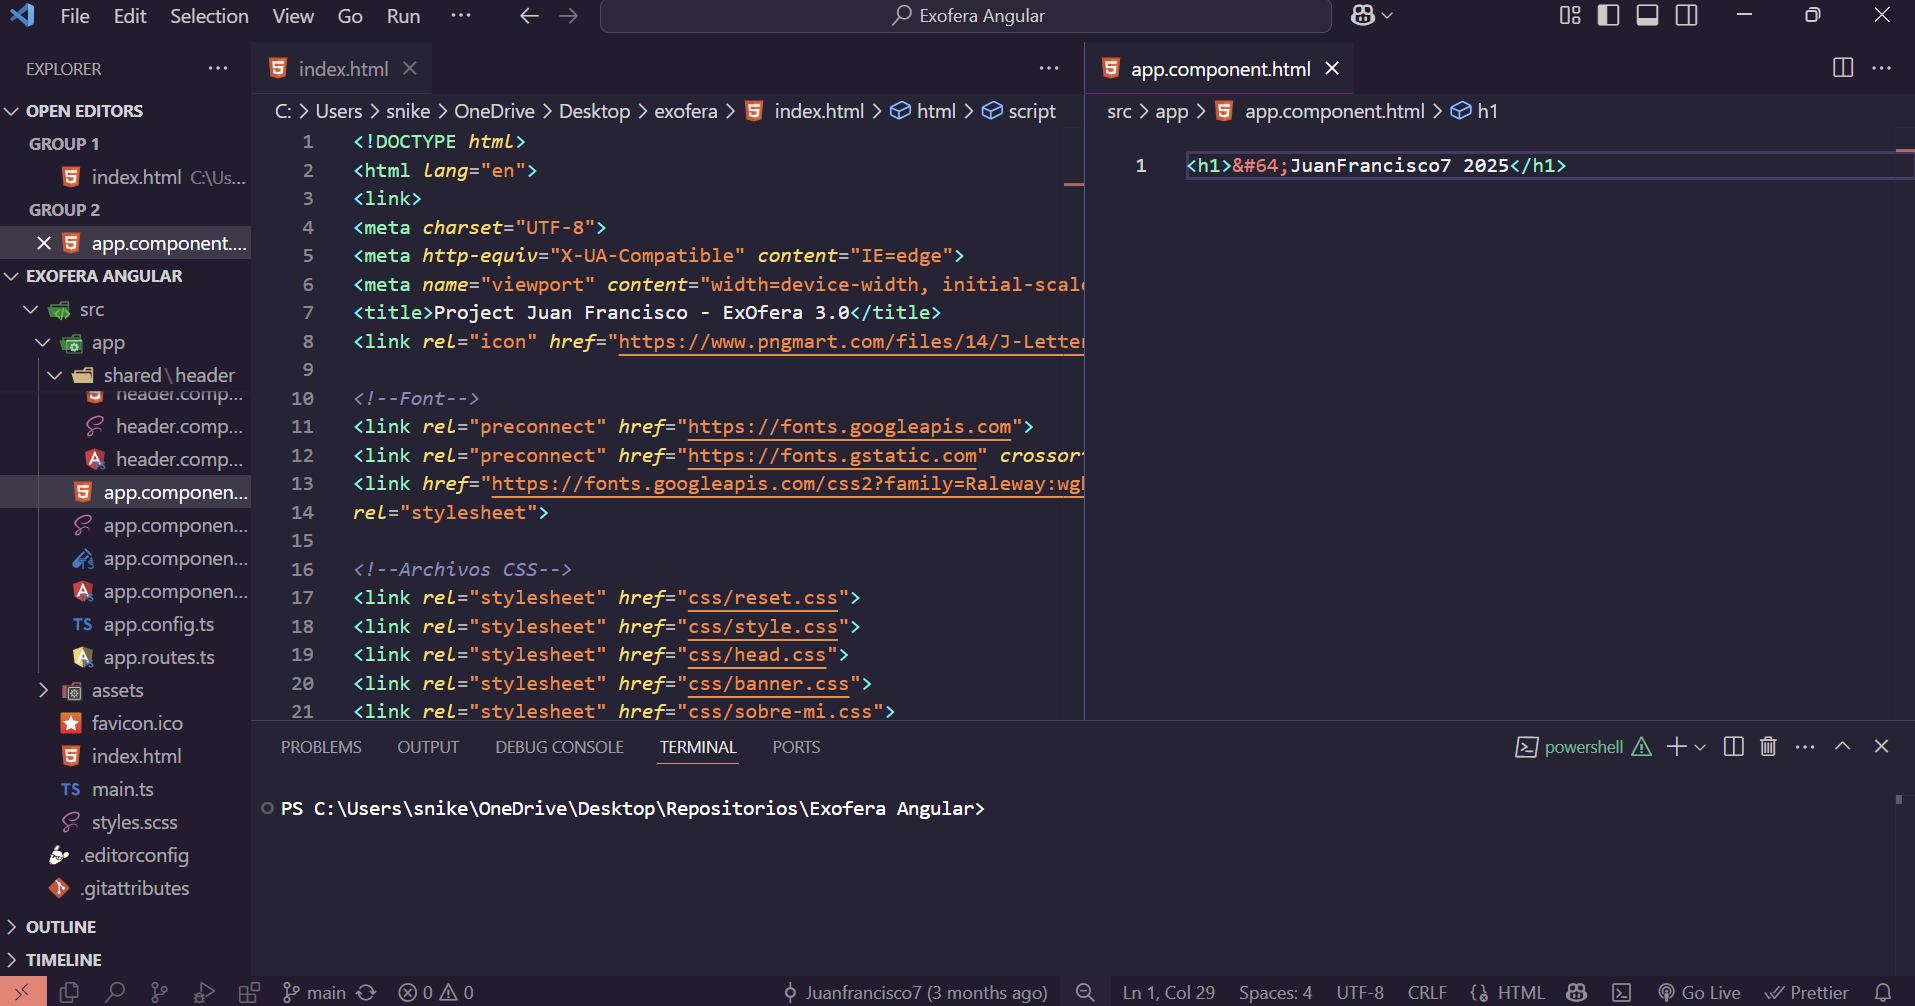Switch to the Ports tab
The width and height of the screenshot is (1915, 1006).
pyautogui.click(x=796, y=747)
